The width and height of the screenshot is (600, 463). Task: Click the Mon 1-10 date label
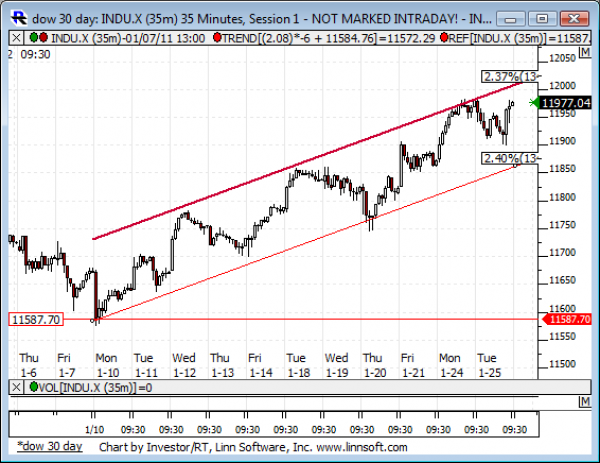coord(107,365)
